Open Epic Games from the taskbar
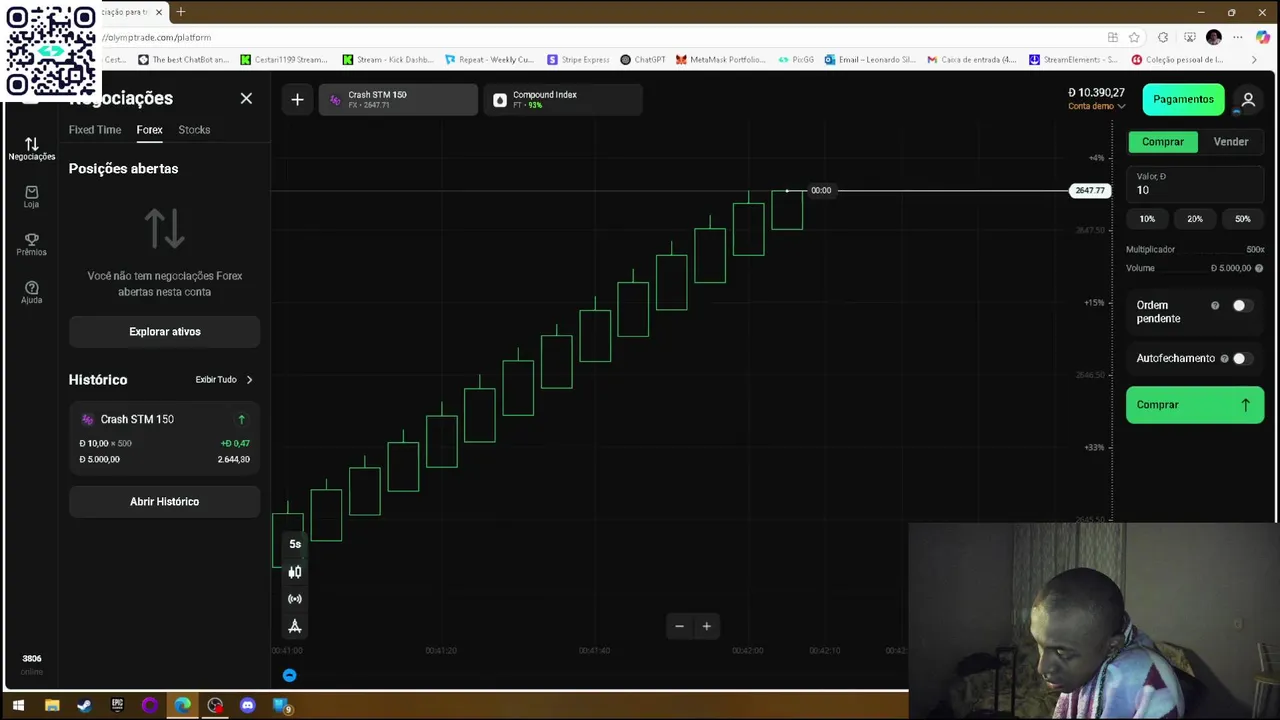Screen dimensions: 1280x720 [117, 705]
